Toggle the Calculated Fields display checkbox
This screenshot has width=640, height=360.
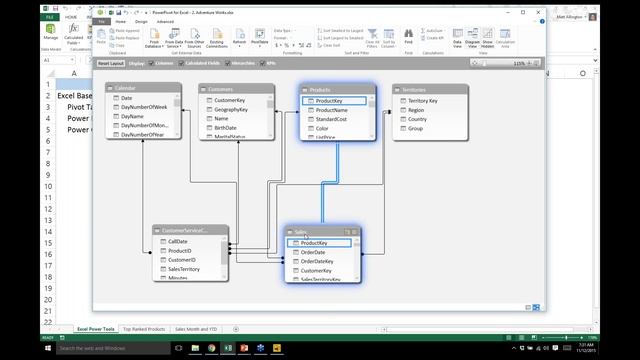pyautogui.click(x=181, y=63)
